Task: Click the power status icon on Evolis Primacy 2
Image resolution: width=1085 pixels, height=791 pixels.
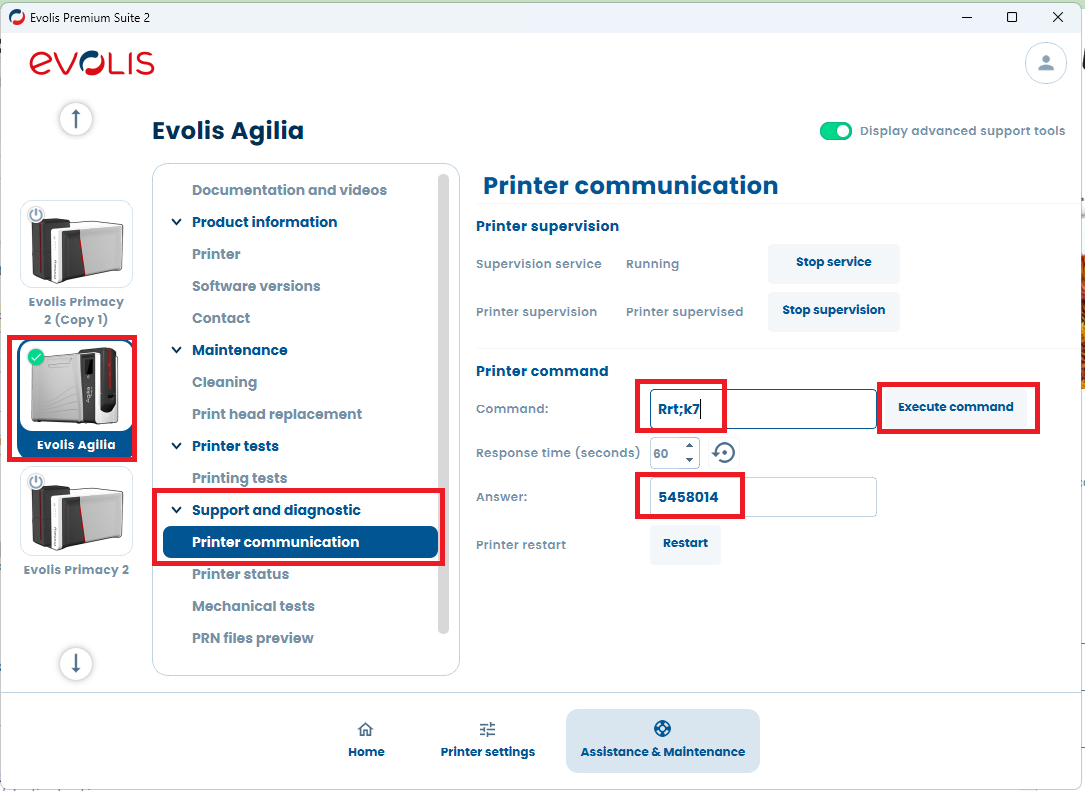Action: [36, 481]
